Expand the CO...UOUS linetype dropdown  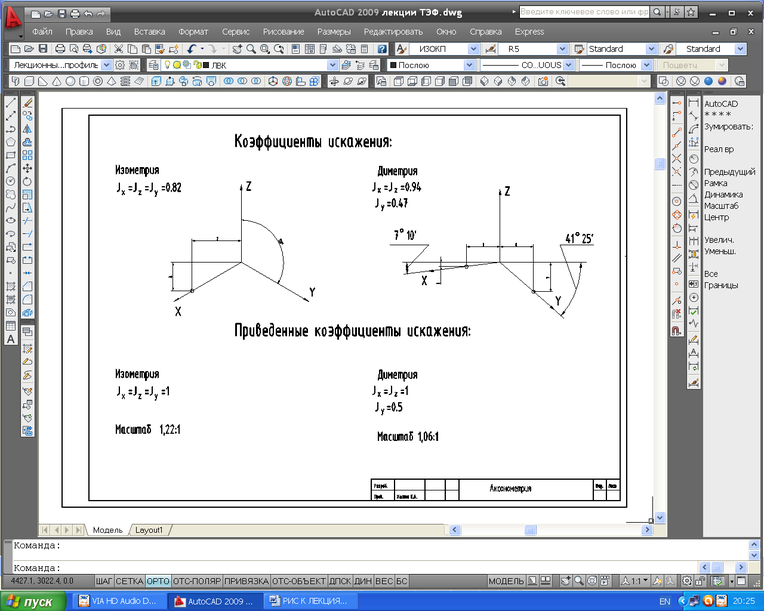tap(570, 65)
